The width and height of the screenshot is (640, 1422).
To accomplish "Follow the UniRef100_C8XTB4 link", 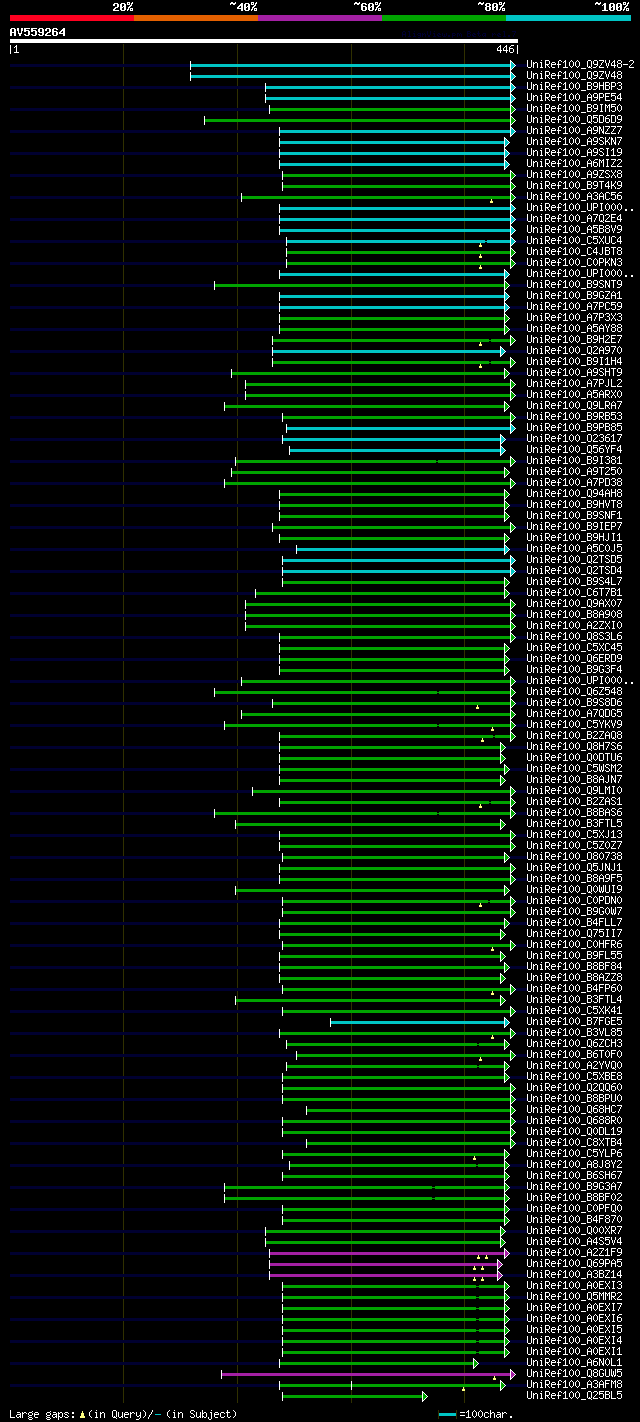I will click(574, 1142).
